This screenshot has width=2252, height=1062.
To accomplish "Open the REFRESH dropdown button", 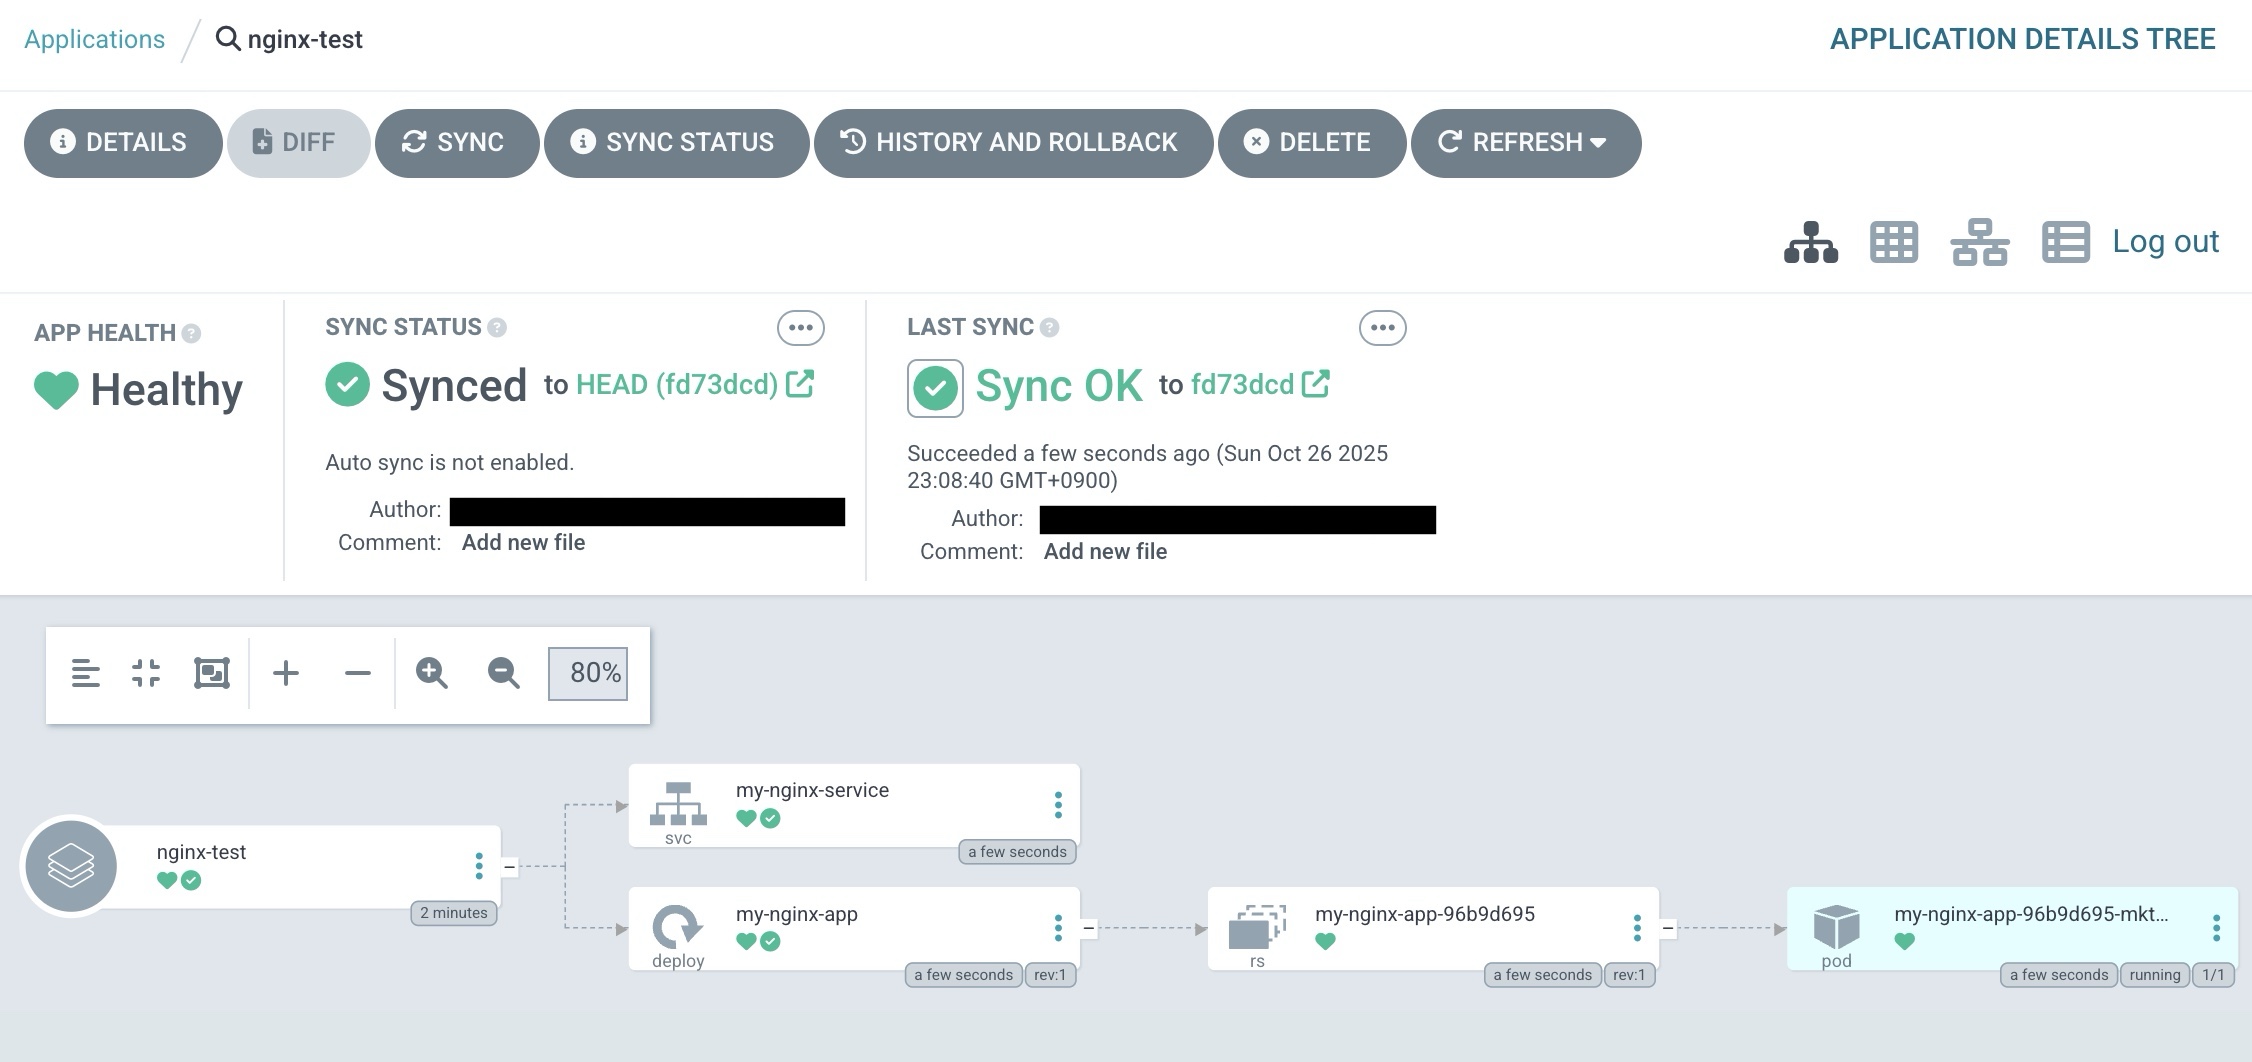I will (x=1525, y=143).
